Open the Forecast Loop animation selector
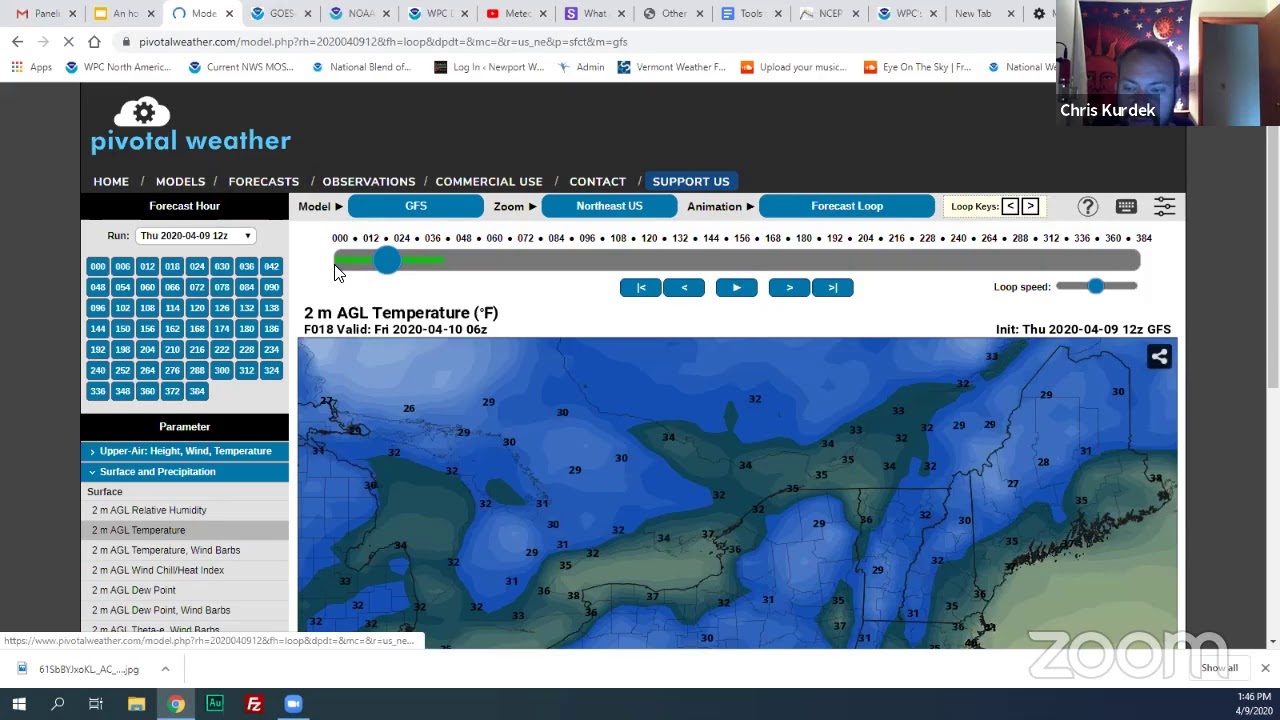Viewport: 1280px width, 720px height. pos(847,206)
